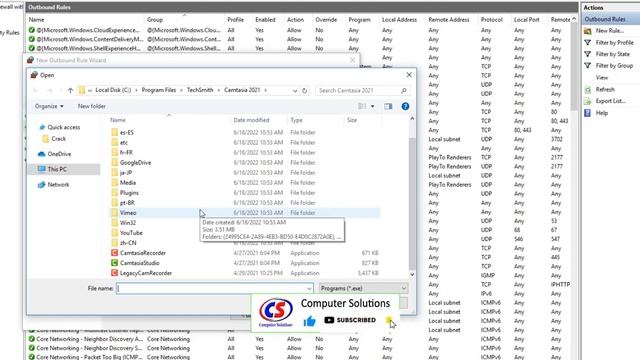
Task: Open the Organize dropdown menu
Action: (x=49, y=106)
